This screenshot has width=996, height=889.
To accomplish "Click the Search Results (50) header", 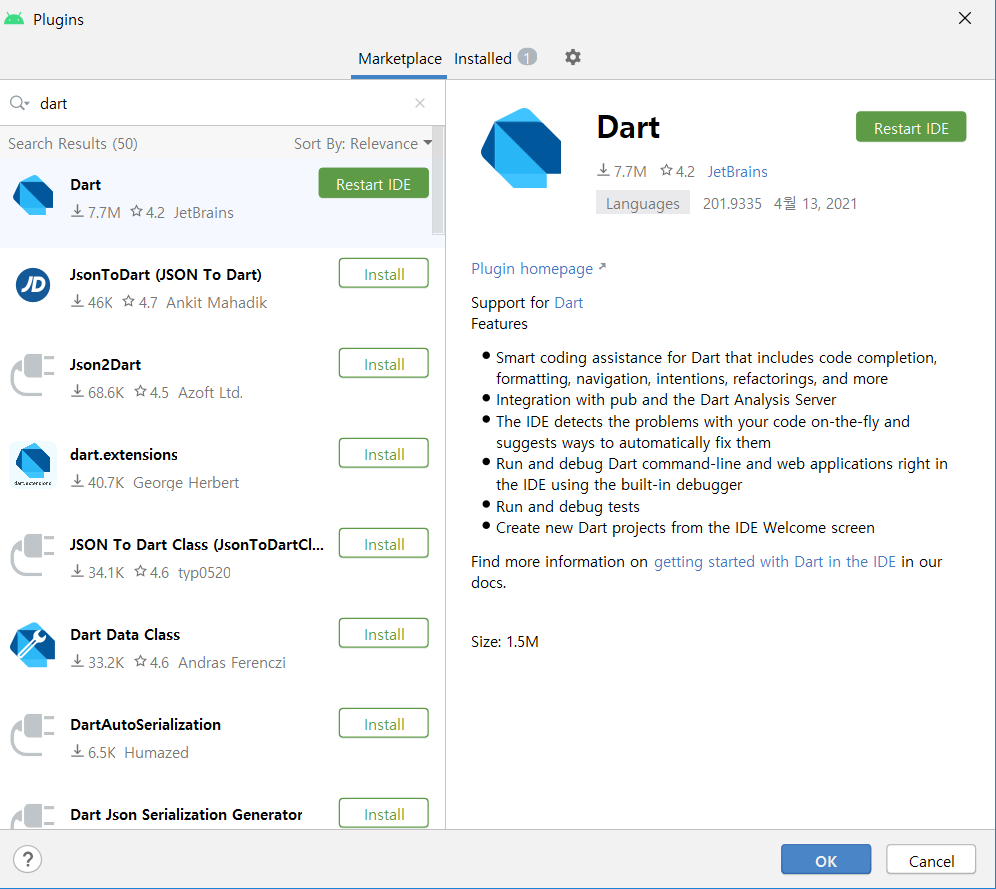I will click(x=72, y=144).
